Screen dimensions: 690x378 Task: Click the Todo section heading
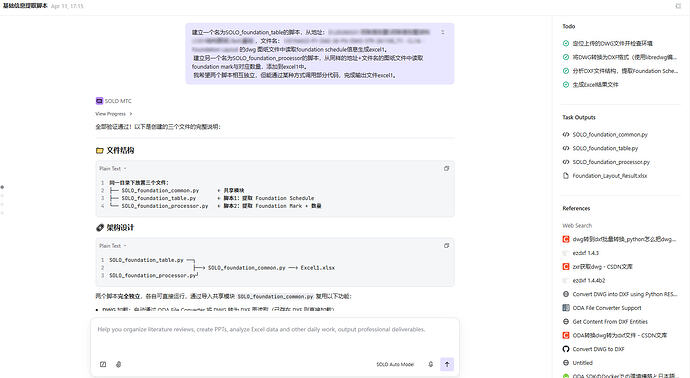[569, 26]
